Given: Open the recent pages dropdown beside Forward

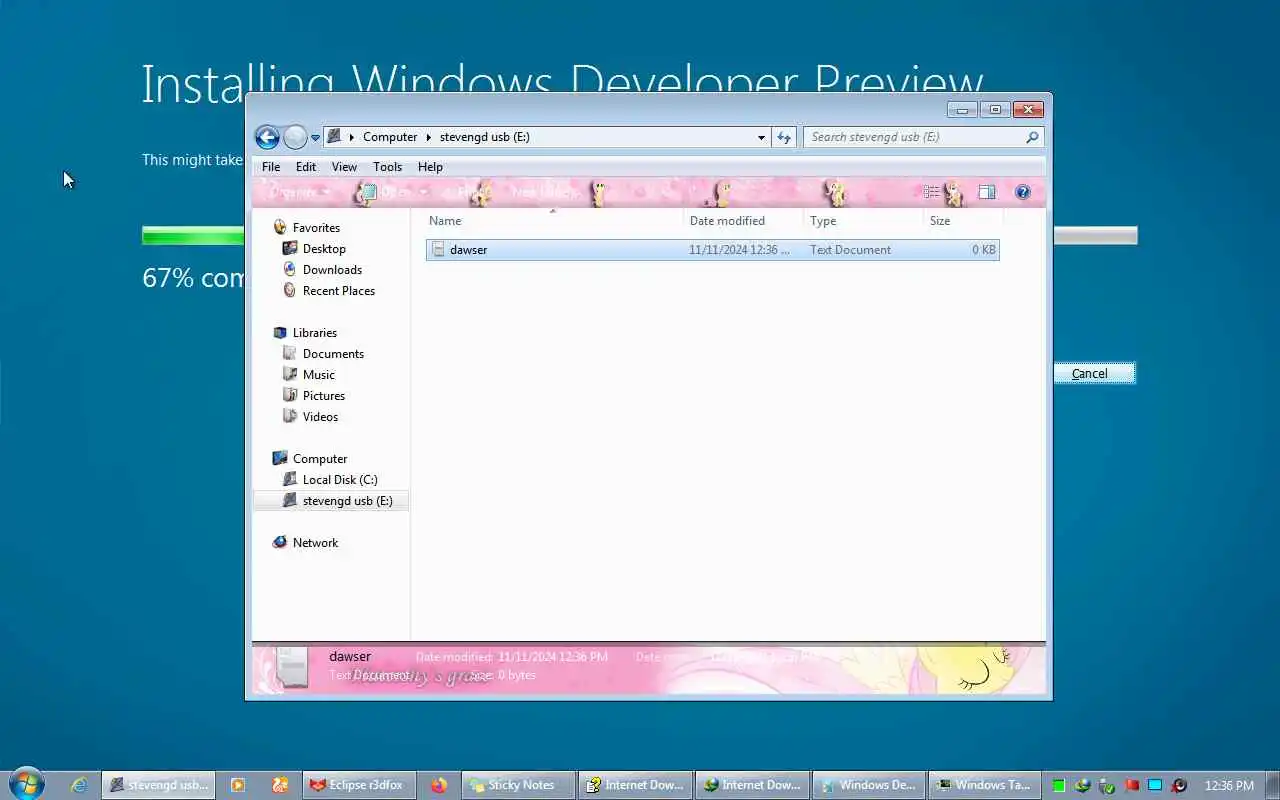Looking at the screenshot, I should [315, 138].
